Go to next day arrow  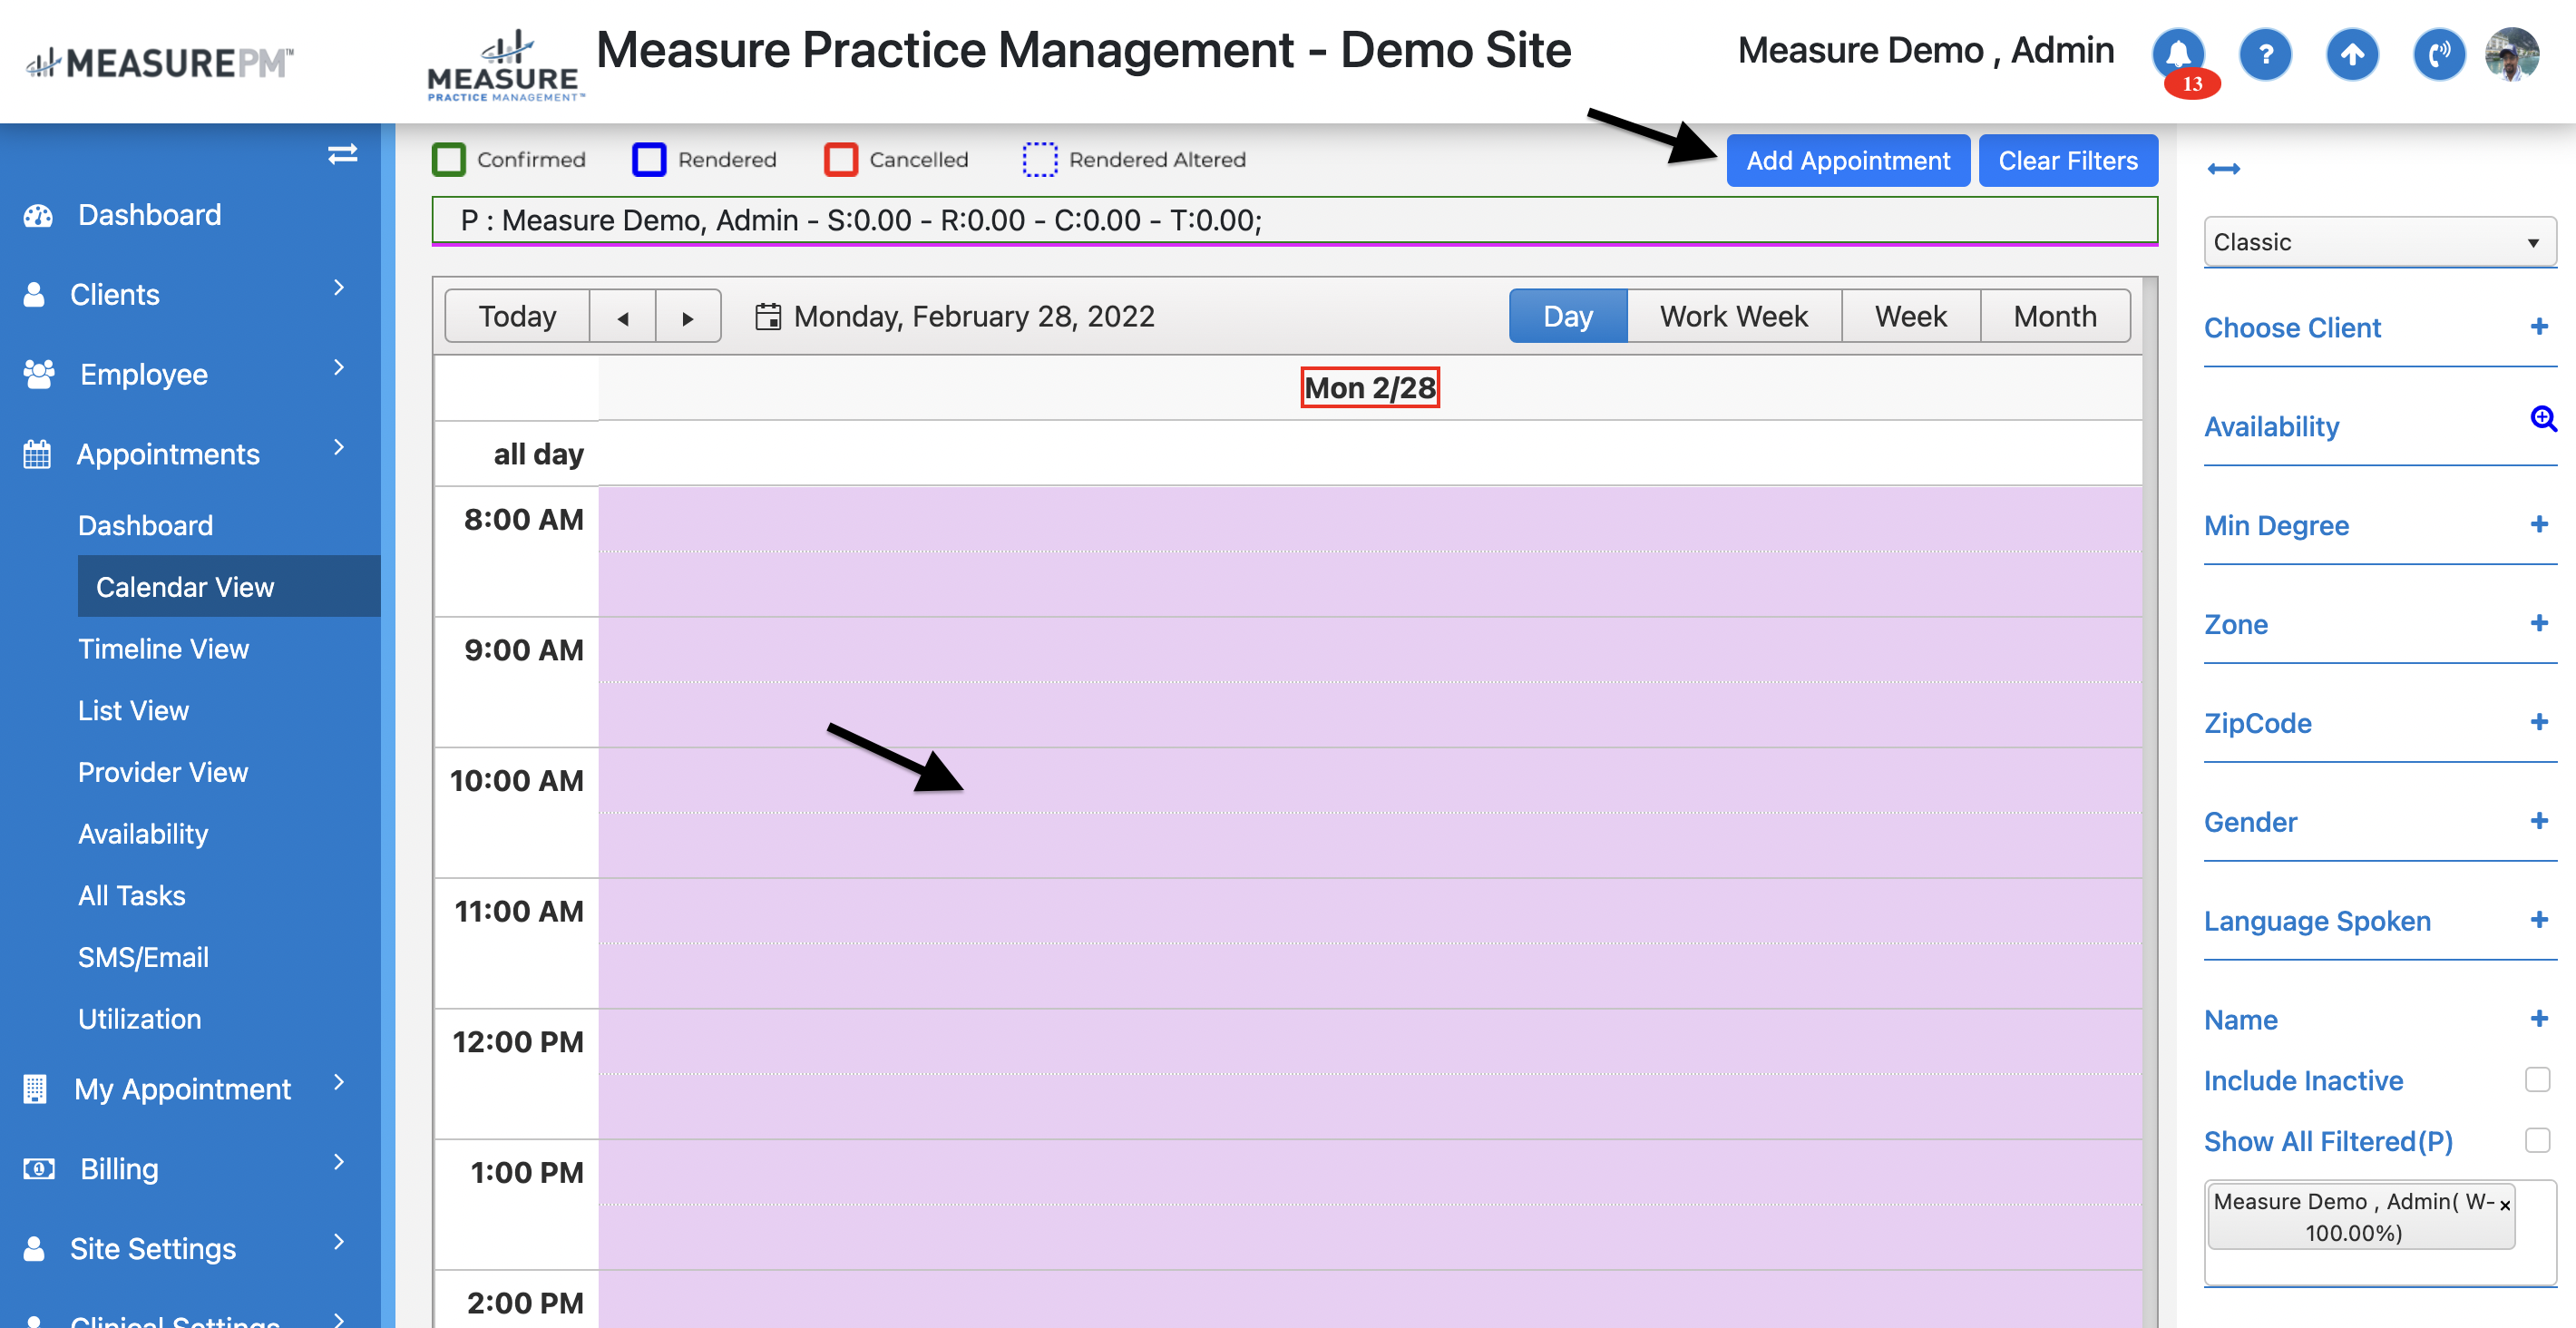point(688,318)
